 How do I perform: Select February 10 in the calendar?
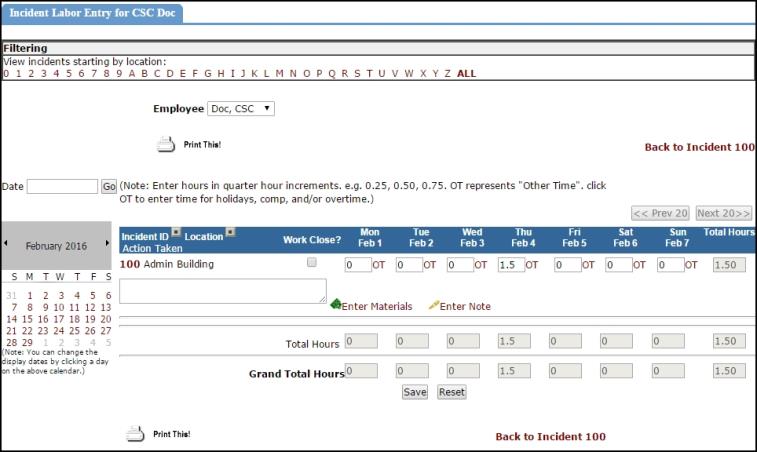tap(59, 307)
